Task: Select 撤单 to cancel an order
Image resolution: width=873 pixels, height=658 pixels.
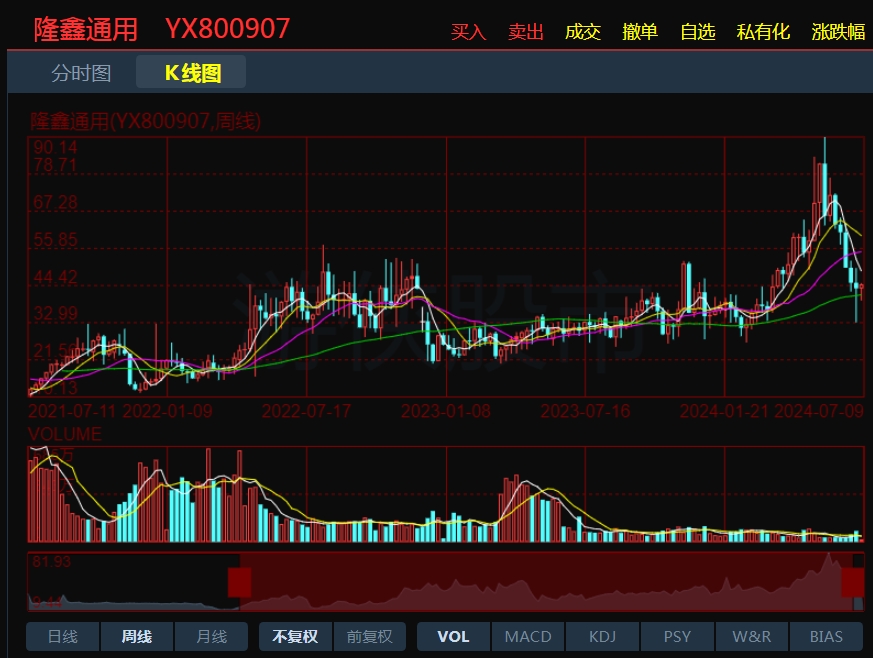Action: (640, 32)
